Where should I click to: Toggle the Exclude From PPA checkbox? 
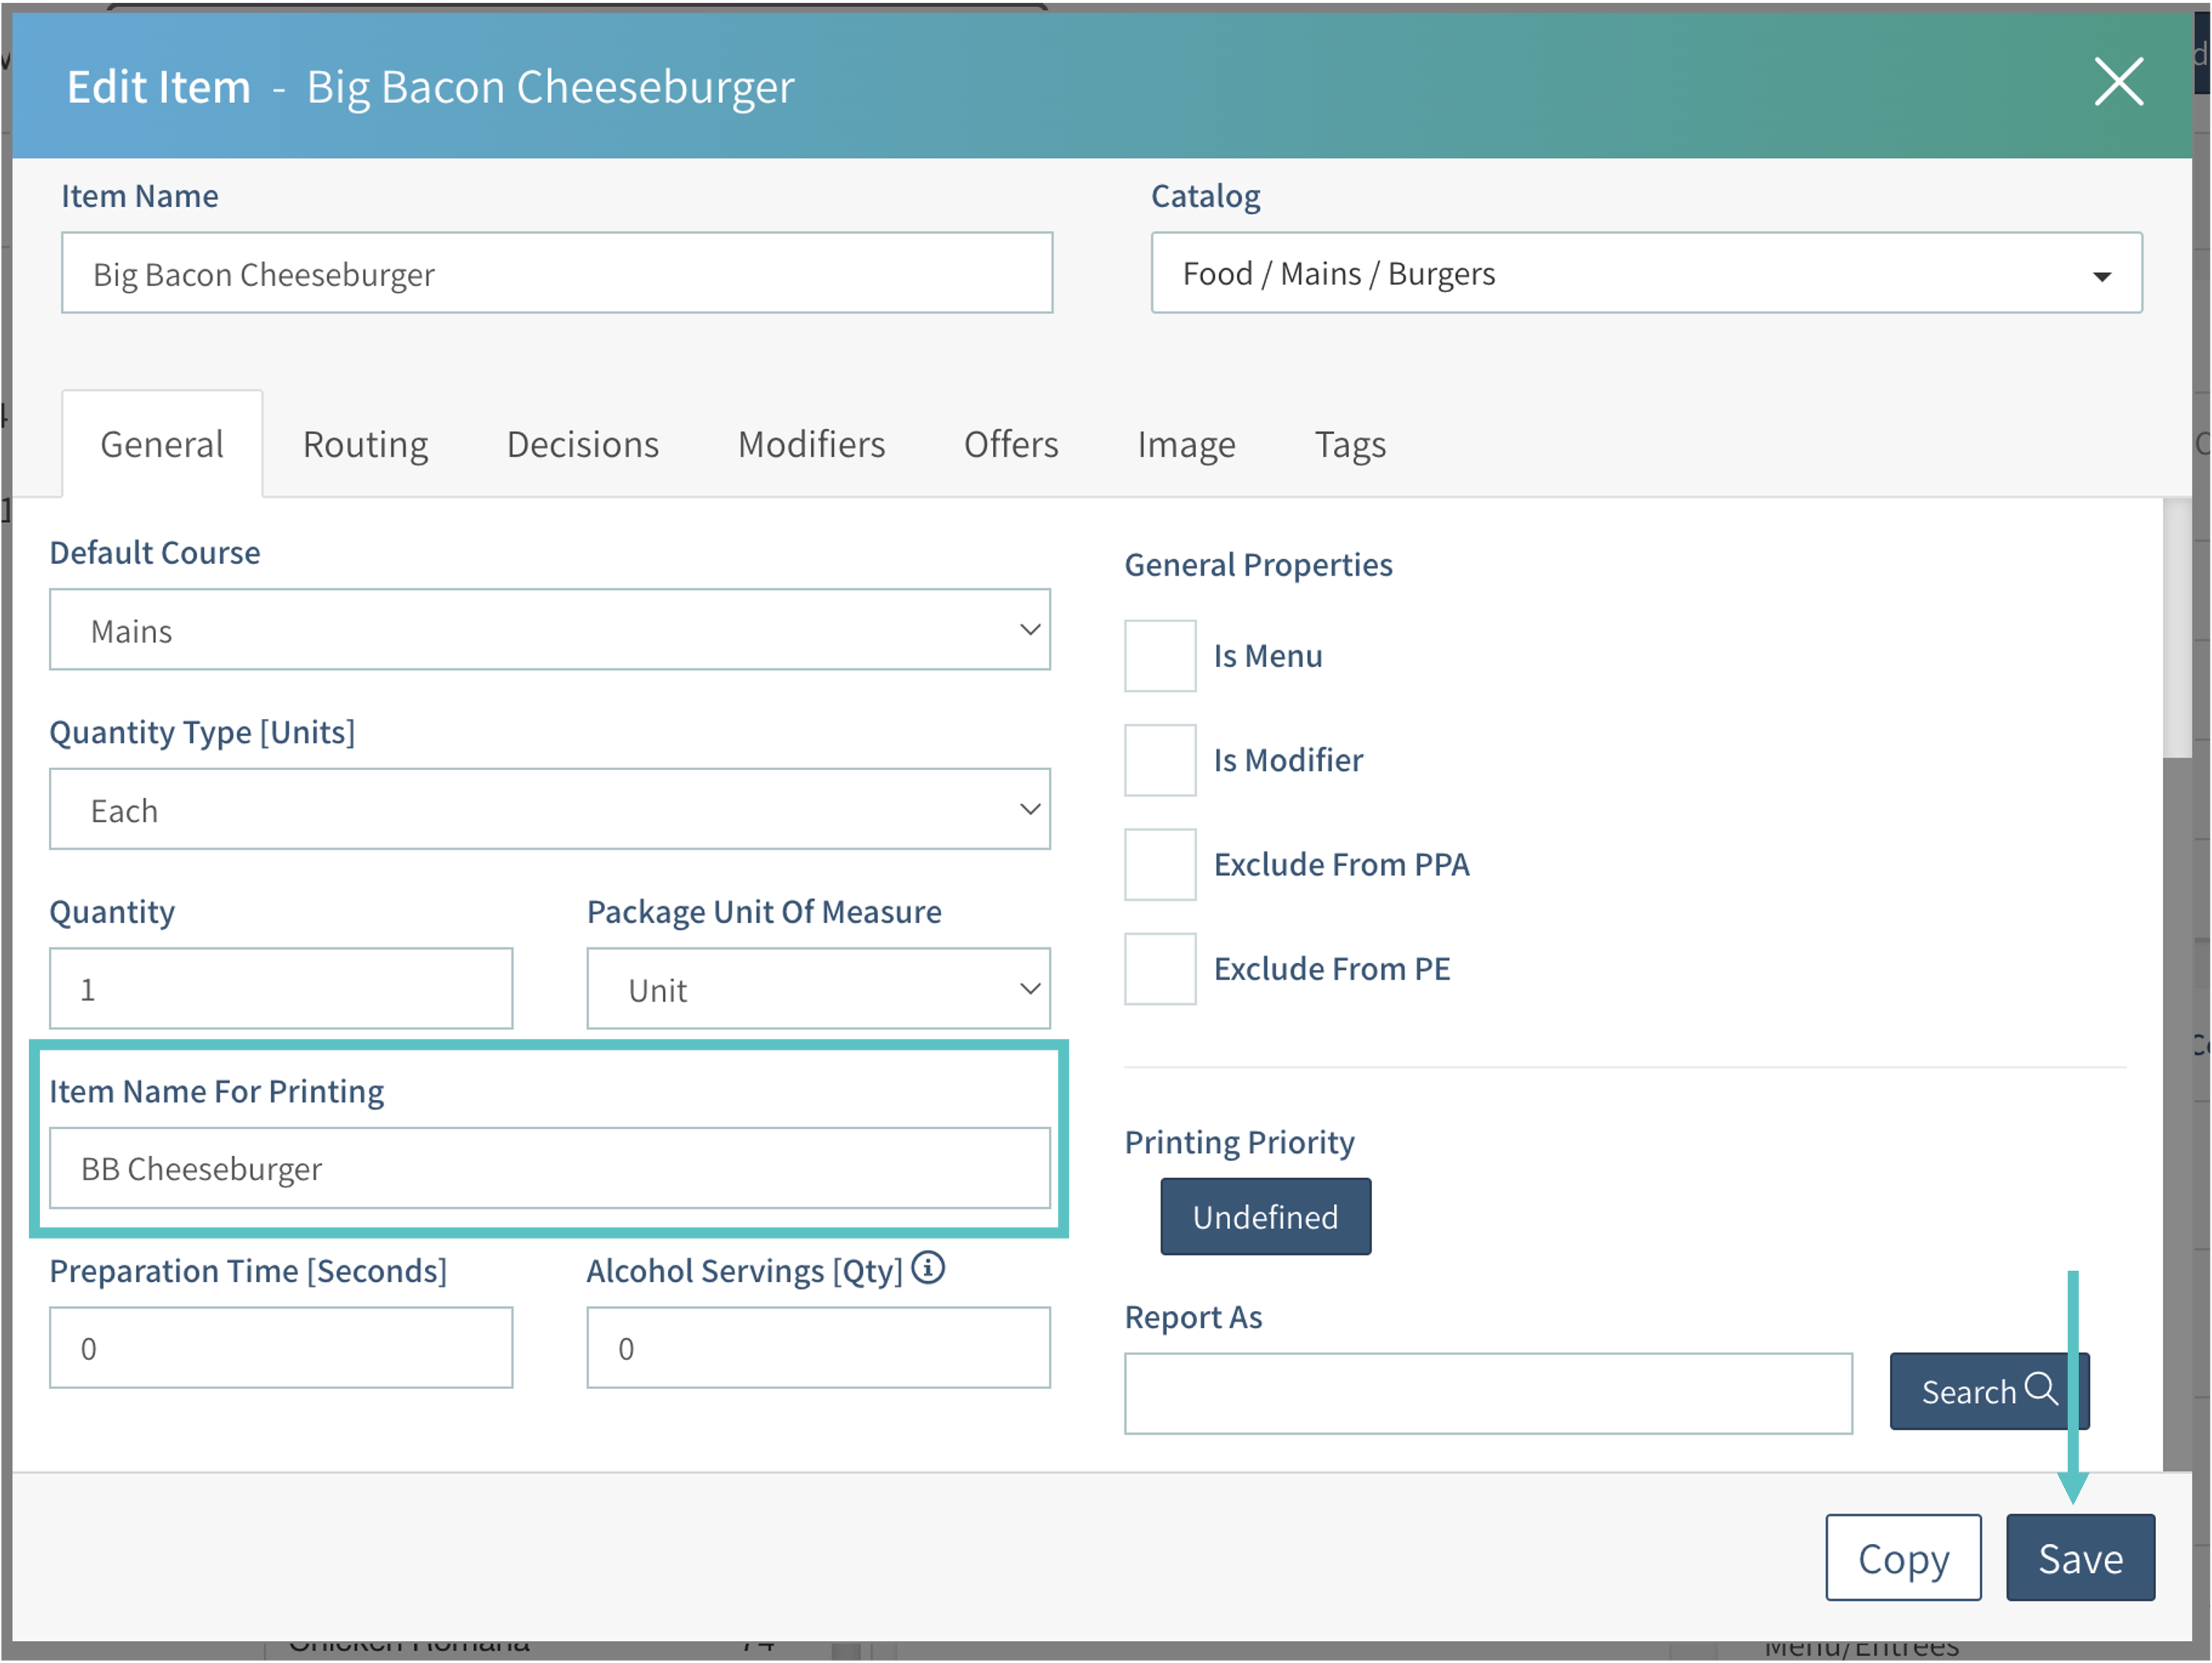coord(1160,864)
